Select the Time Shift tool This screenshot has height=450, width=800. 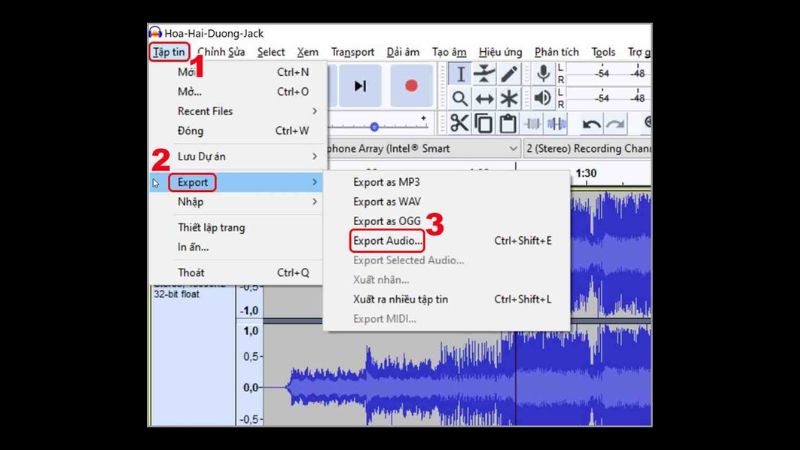point(484,98)
